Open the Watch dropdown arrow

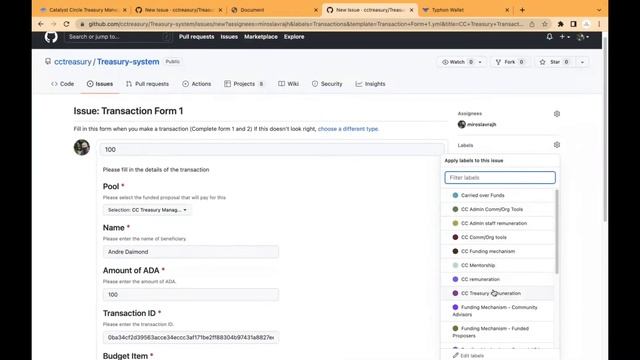[x=480, y=62]
